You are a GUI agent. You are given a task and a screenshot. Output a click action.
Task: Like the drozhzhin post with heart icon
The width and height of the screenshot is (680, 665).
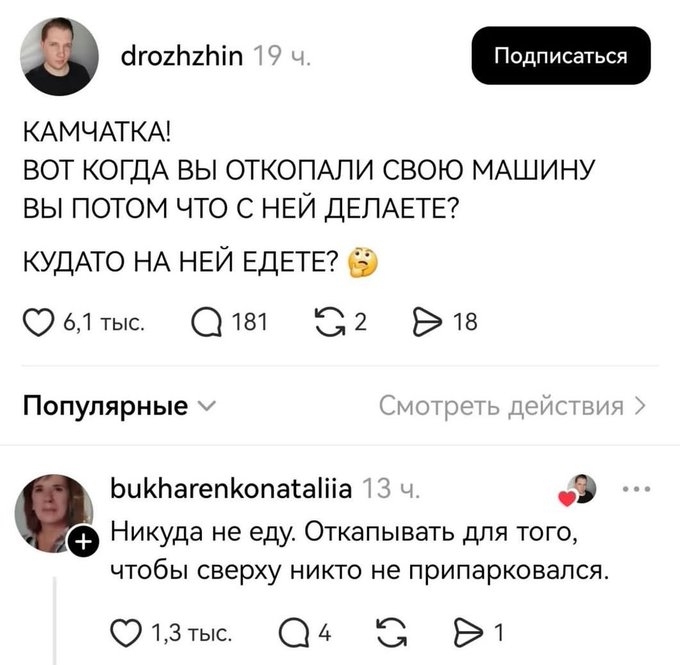click(x=38, y=321)
